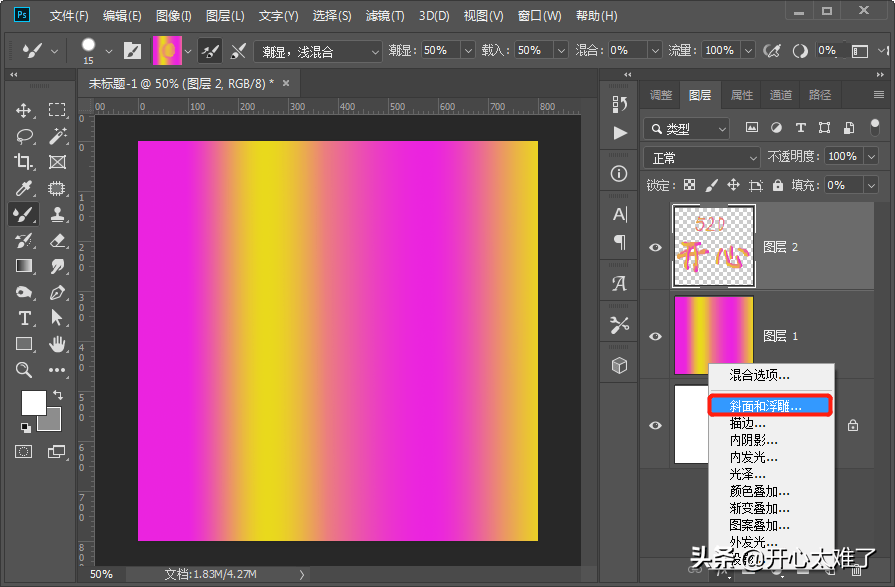Switch to the 通道 panel tab
This screenshot has height=587, width=895.
781,95
